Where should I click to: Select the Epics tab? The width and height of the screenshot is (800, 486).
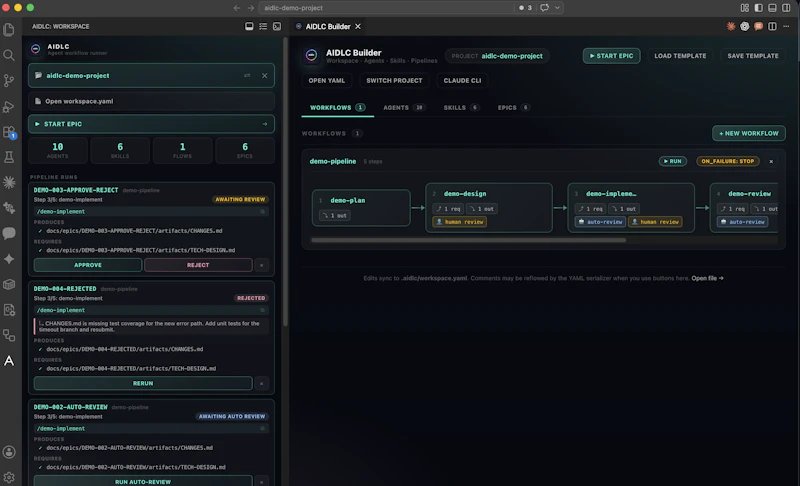pyautogui.click(x=513, y=108)
